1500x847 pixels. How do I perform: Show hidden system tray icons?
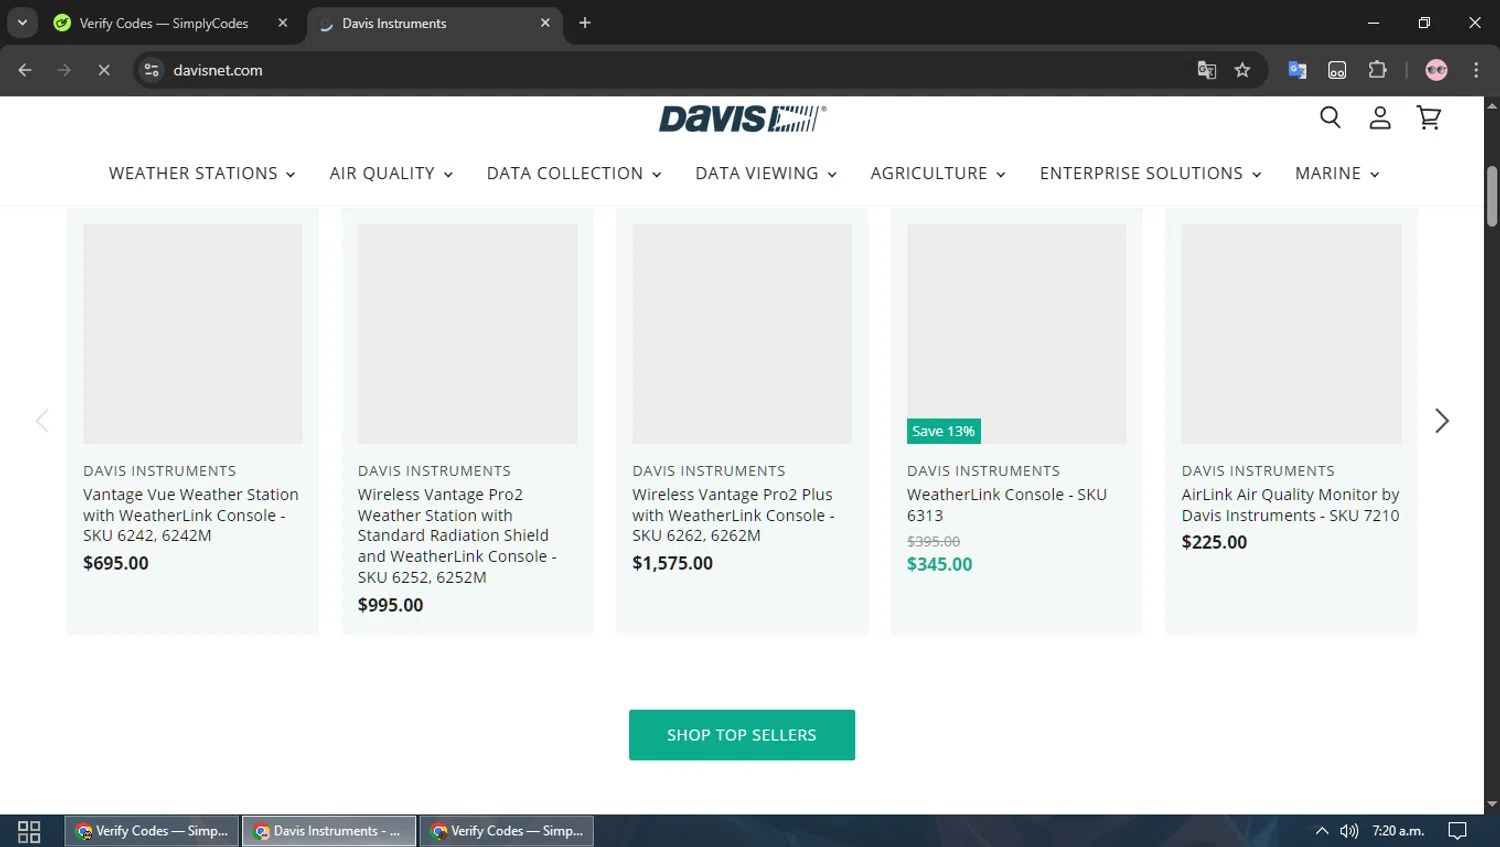[1321, 831]
